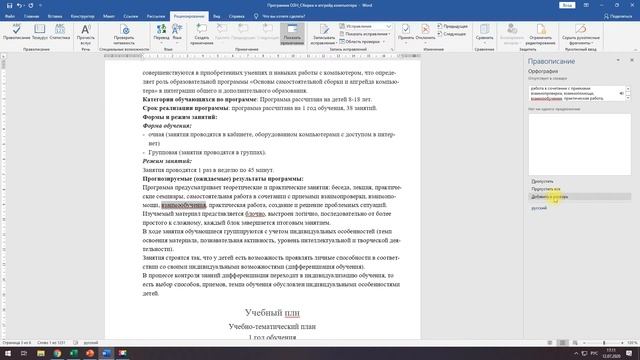
Task: Click the web layout view icon
Action: tap(575, 343)
